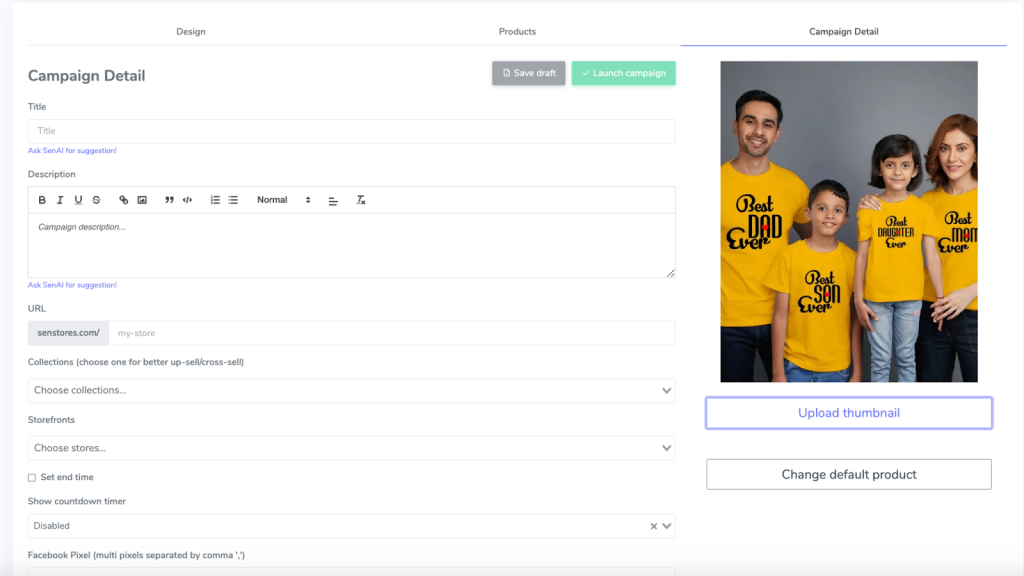Click Ask SenAI suggestion link under Description
Screen dimensions: 1024x576
72,285
